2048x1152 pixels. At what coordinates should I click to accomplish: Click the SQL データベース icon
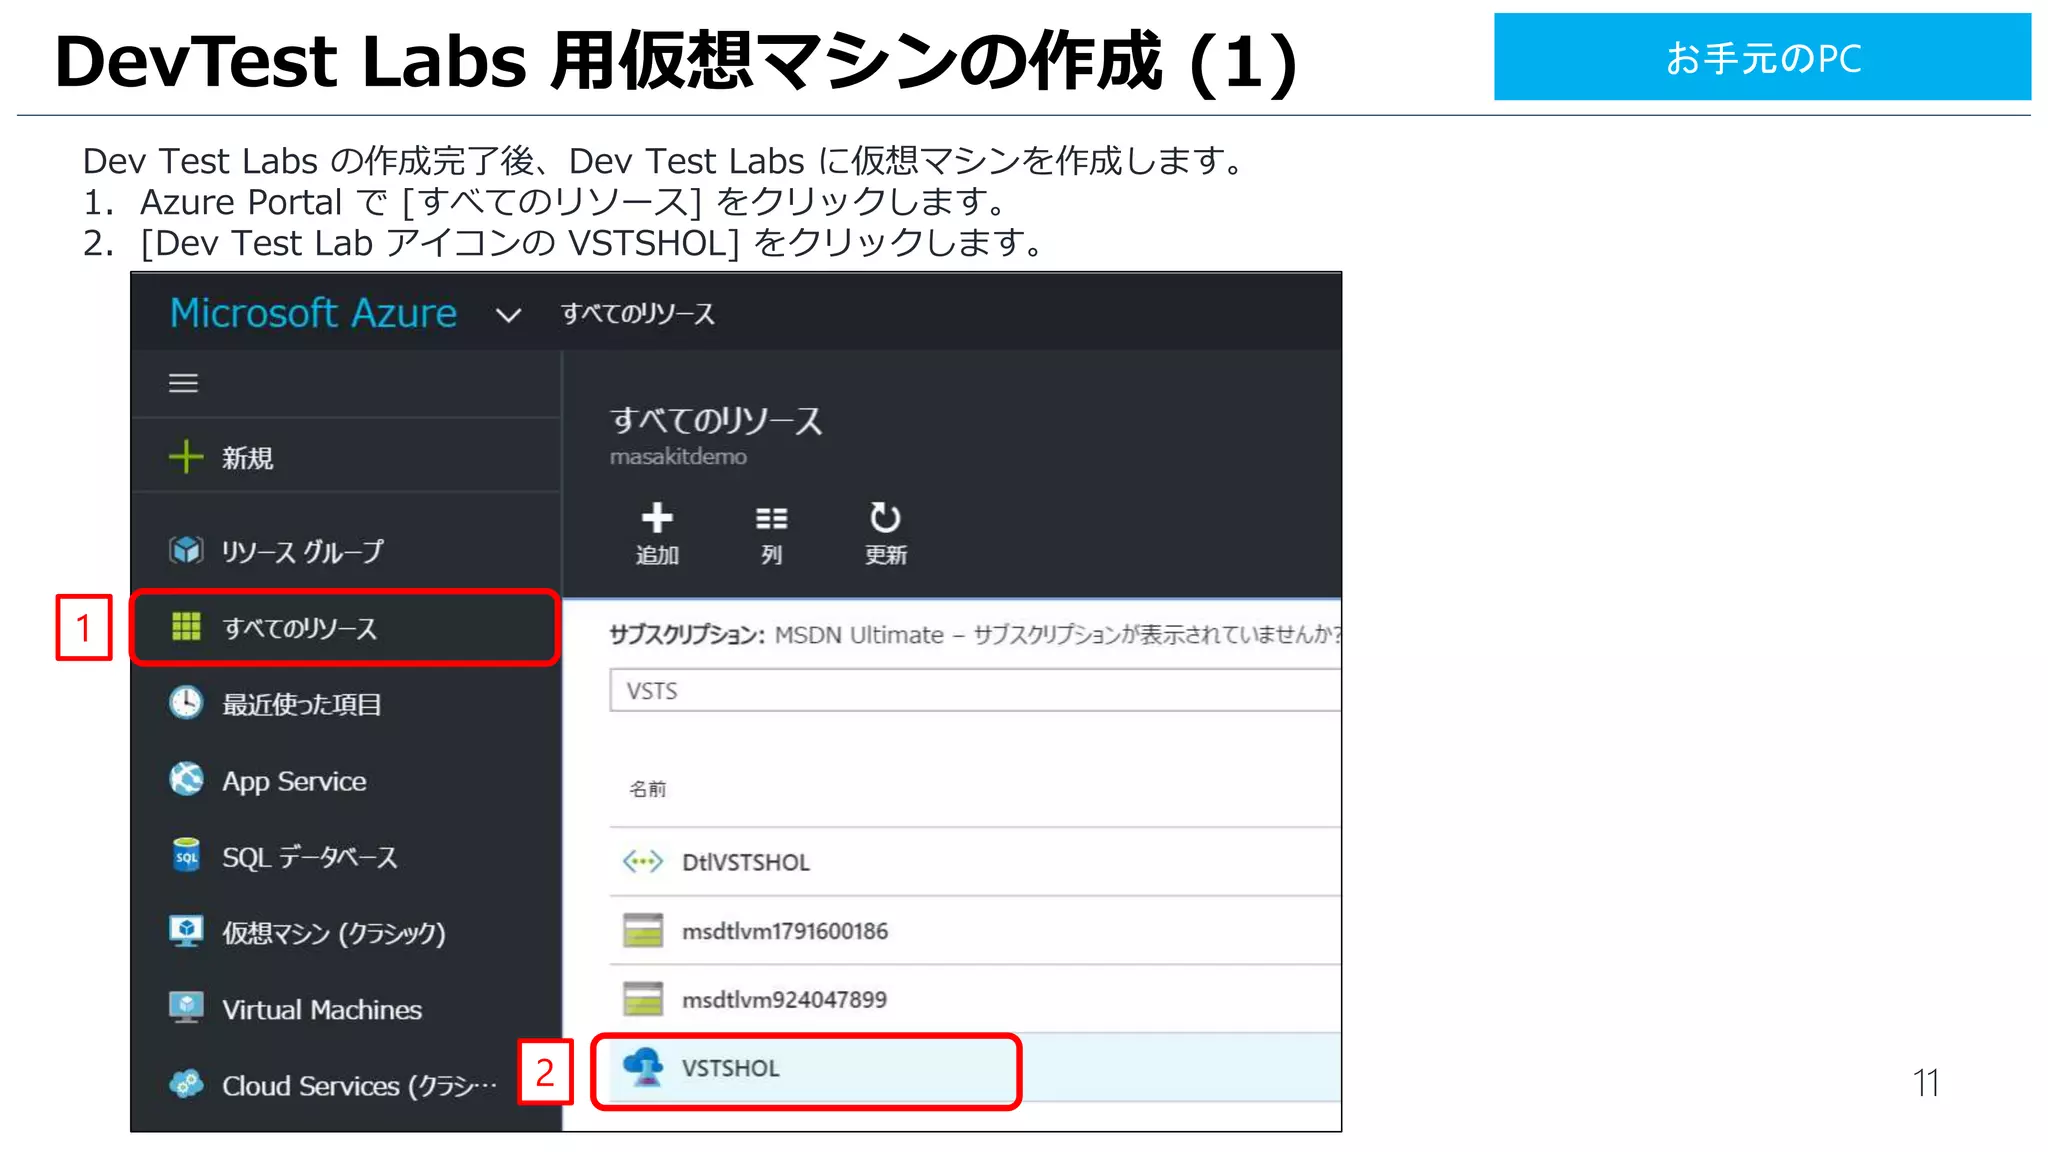[x=186, y=856]
